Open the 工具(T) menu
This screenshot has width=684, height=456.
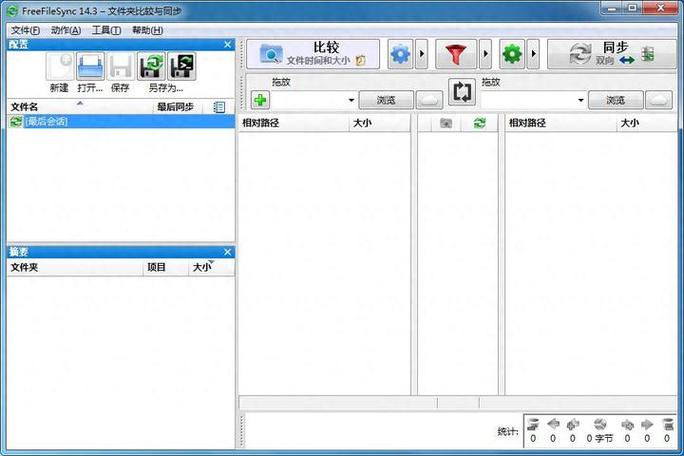pos(106,30)
